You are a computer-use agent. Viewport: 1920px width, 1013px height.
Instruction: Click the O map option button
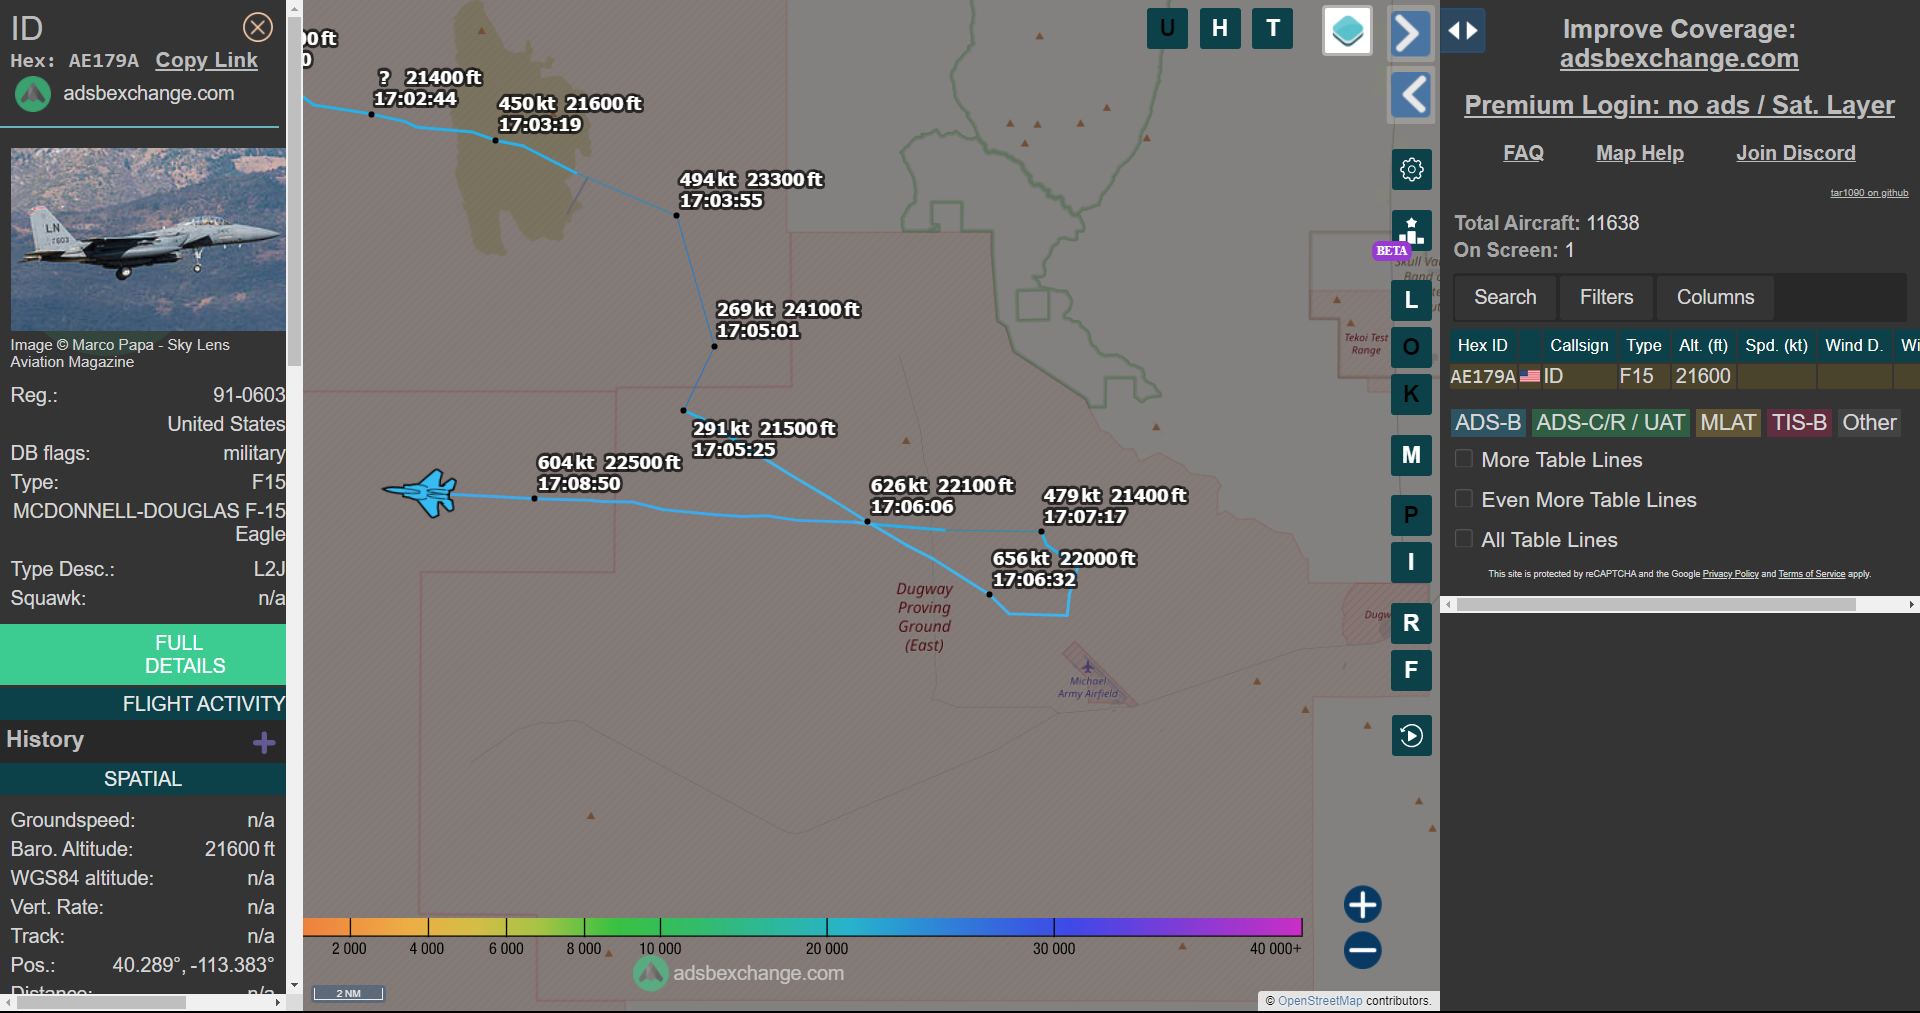[1411, 347]
